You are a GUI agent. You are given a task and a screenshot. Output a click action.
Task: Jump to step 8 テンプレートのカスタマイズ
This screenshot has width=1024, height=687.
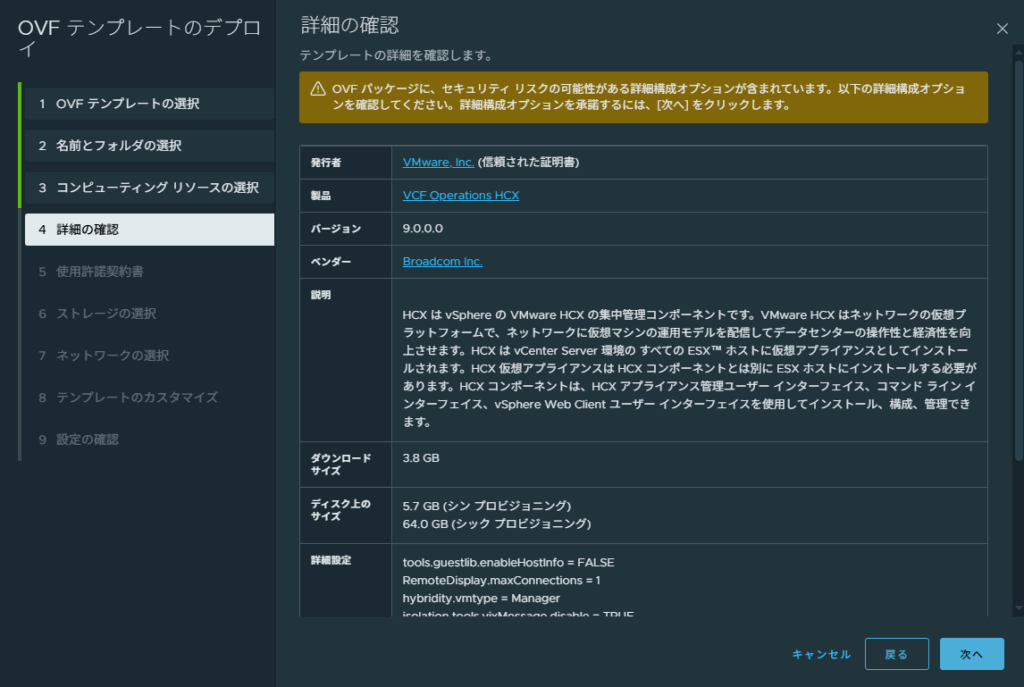[136, 398]
